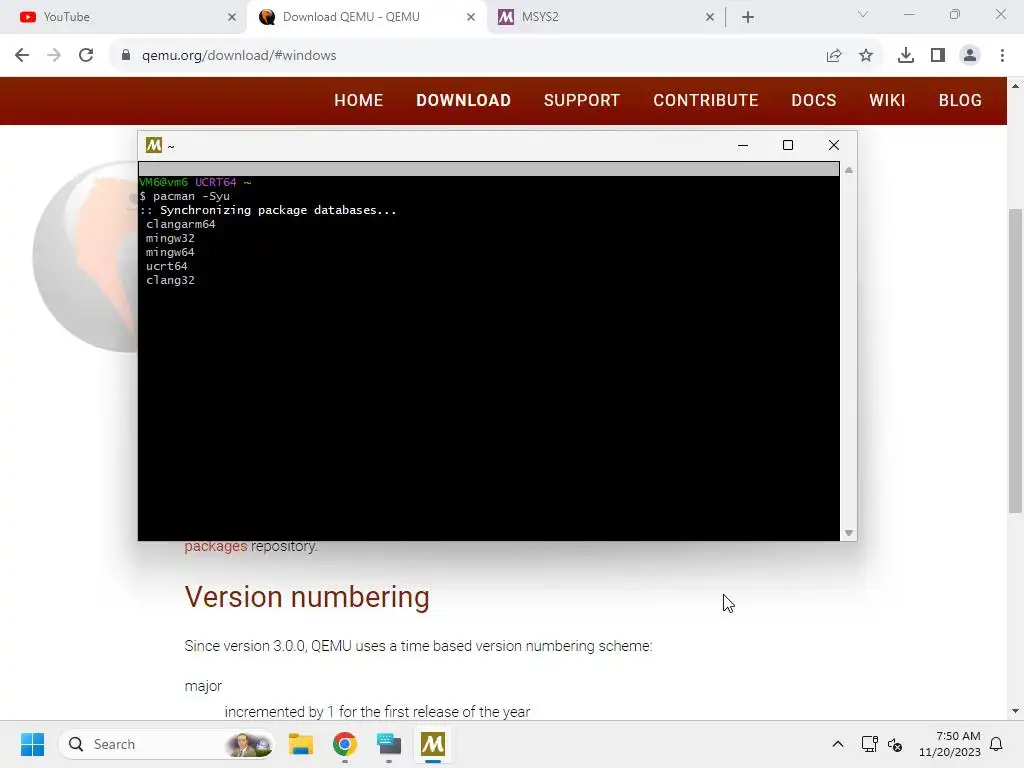Open File Explorer from taskbar
1024x768 pixels.
click(x=301, y=744)
